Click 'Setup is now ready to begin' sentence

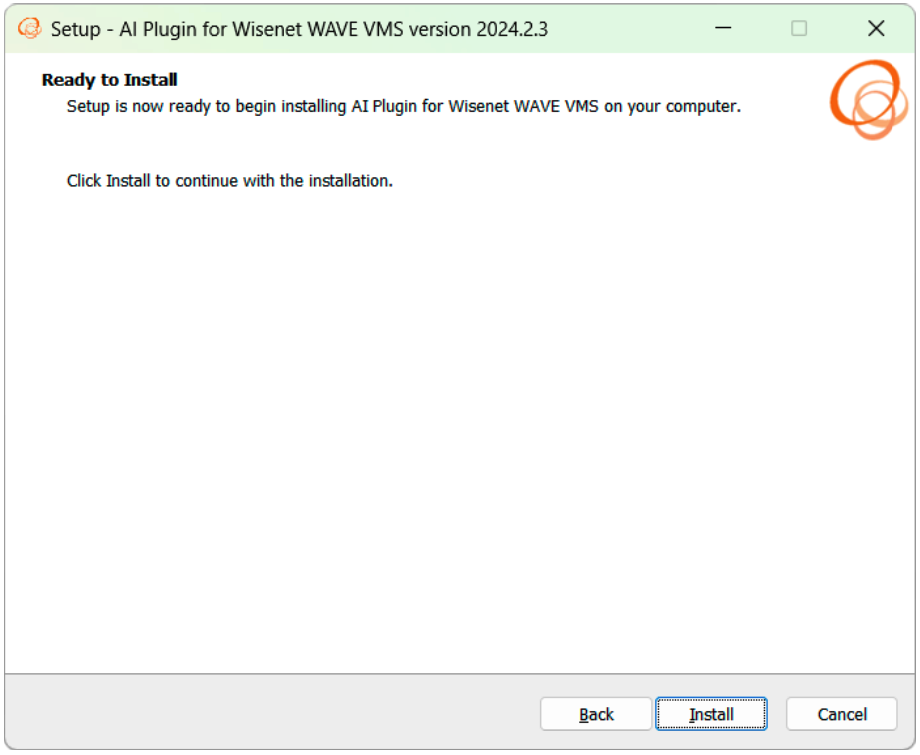403,106
